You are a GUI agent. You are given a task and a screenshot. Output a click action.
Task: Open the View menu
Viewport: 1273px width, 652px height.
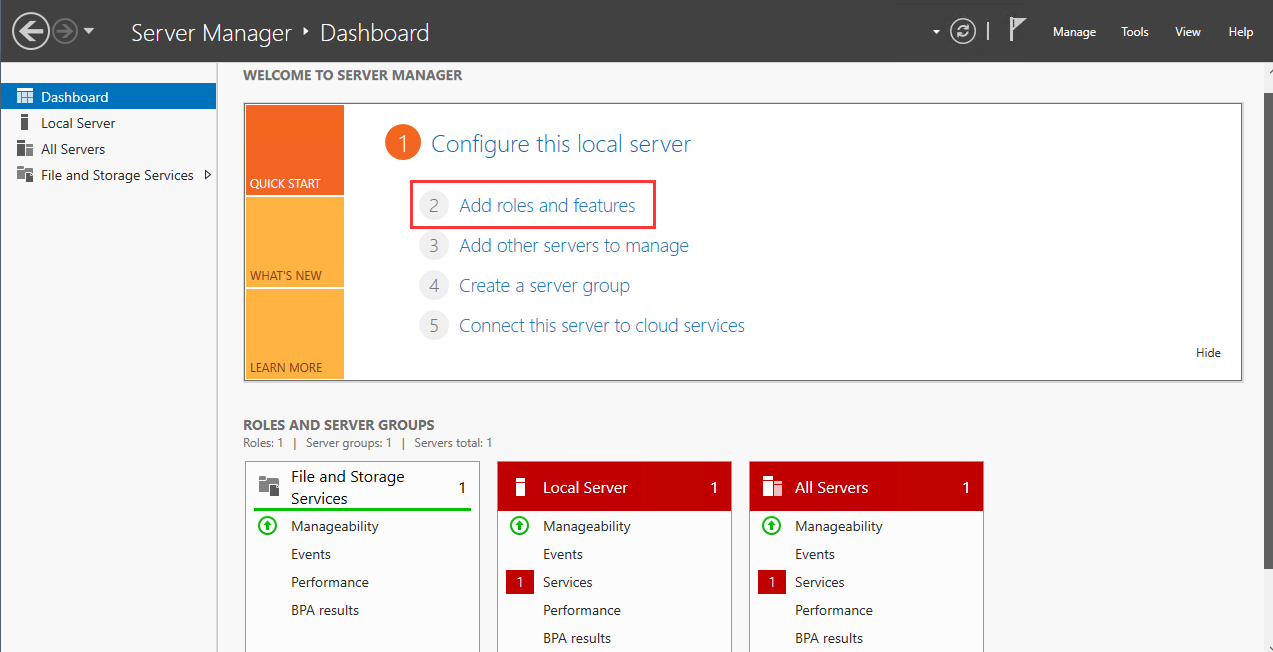(x=1188, y=32)
